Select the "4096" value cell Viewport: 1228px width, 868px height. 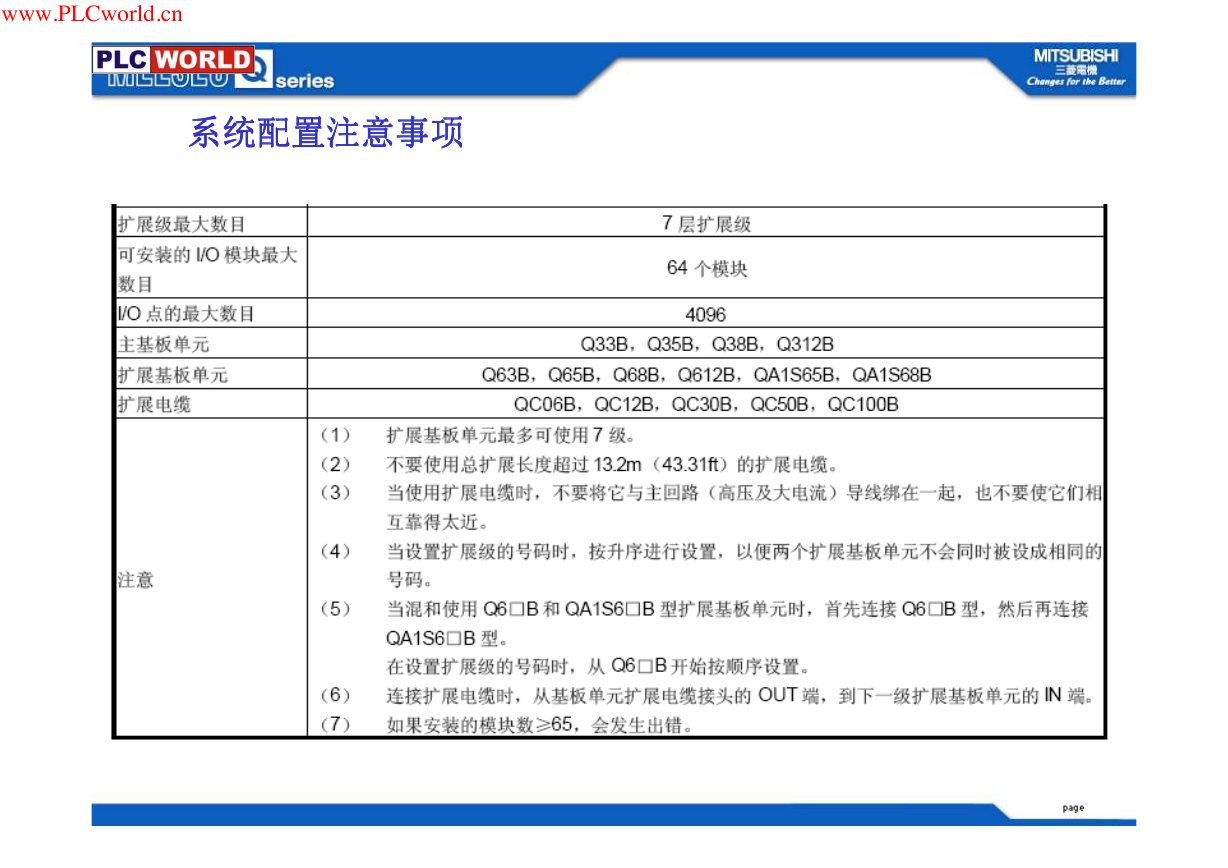coord(706,314)
